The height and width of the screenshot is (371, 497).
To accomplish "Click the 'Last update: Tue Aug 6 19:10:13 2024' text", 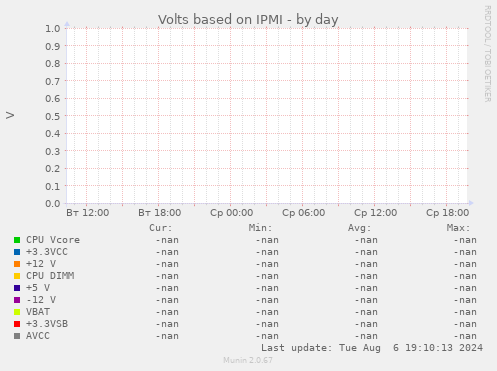I will (372, 348).
